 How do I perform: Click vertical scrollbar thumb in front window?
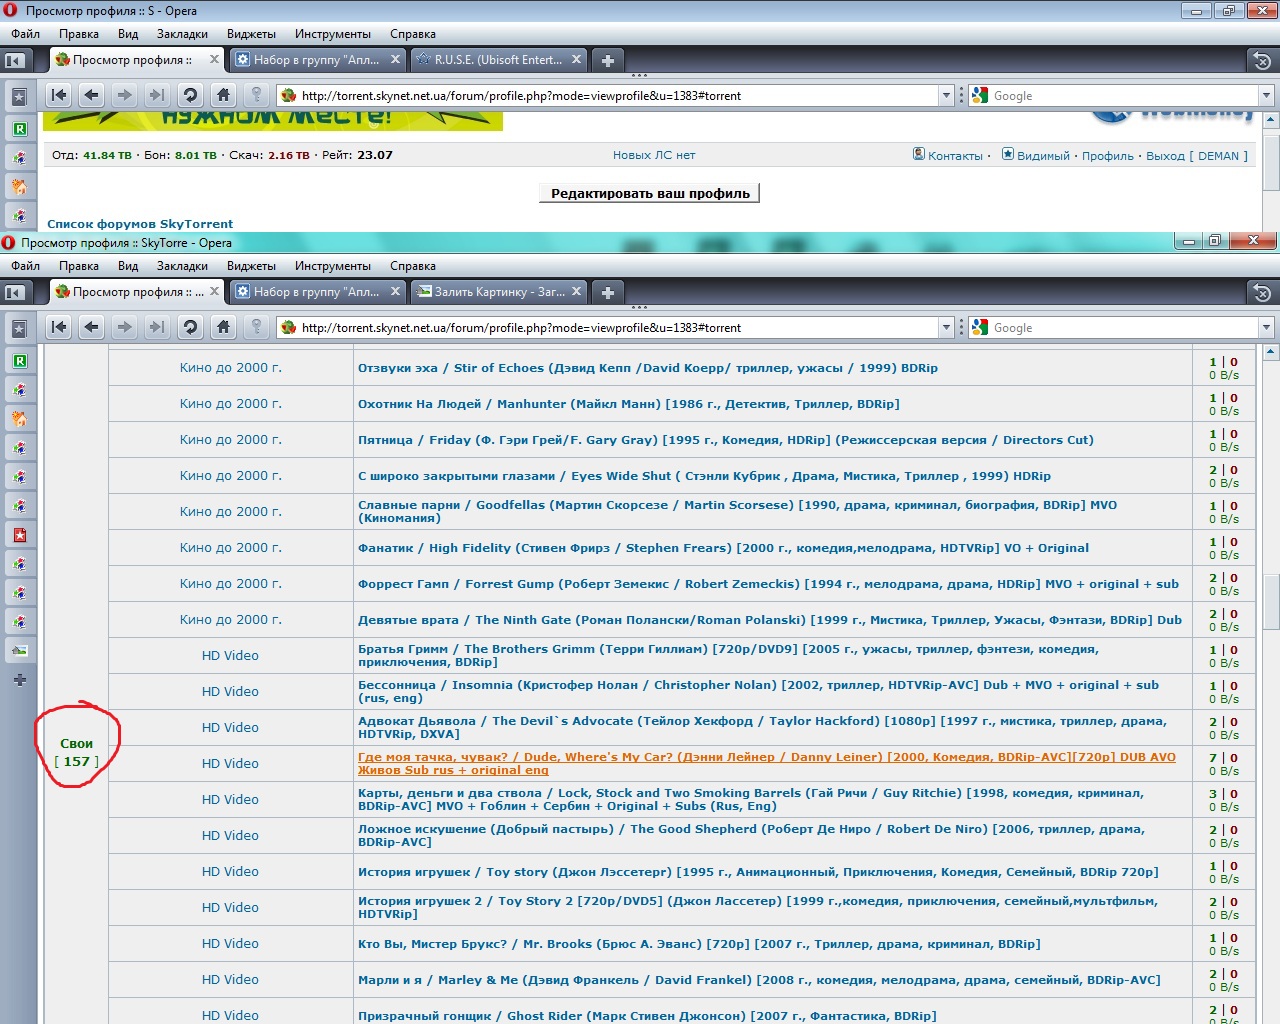click(x=1271, y=602)
